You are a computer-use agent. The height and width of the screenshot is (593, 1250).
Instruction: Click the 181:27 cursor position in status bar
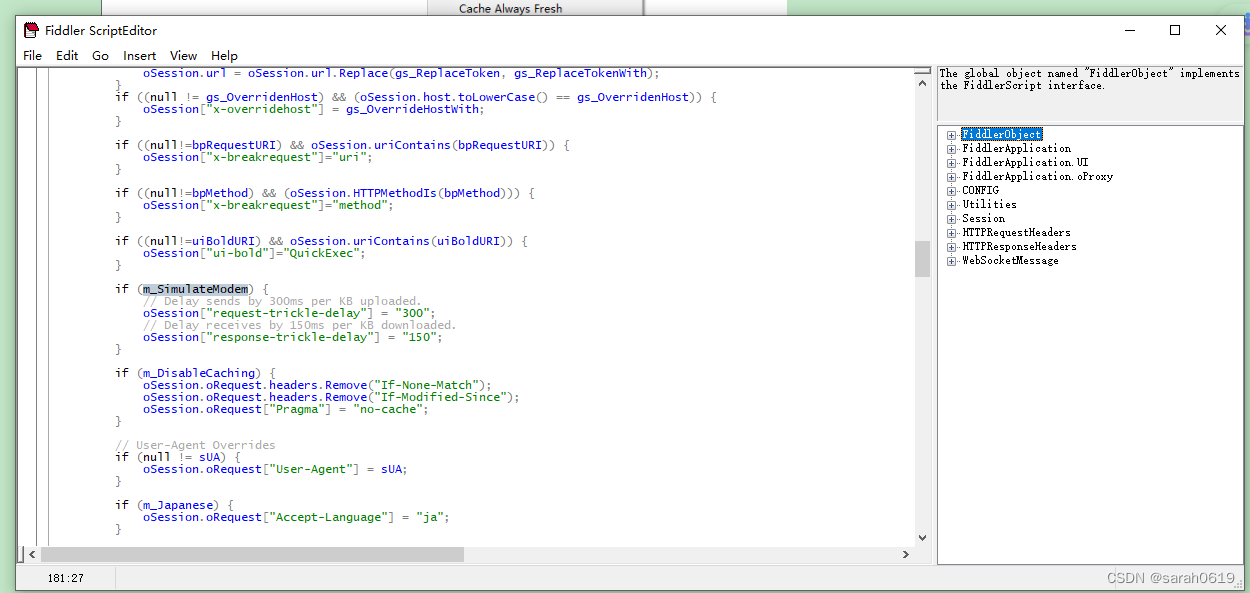click(x=66, y=578)
